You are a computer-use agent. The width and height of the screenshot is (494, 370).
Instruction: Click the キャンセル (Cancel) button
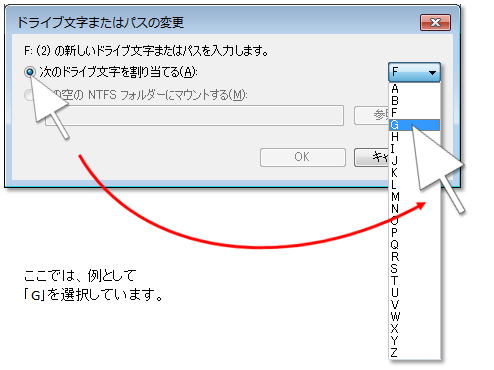tap(372, 157)
